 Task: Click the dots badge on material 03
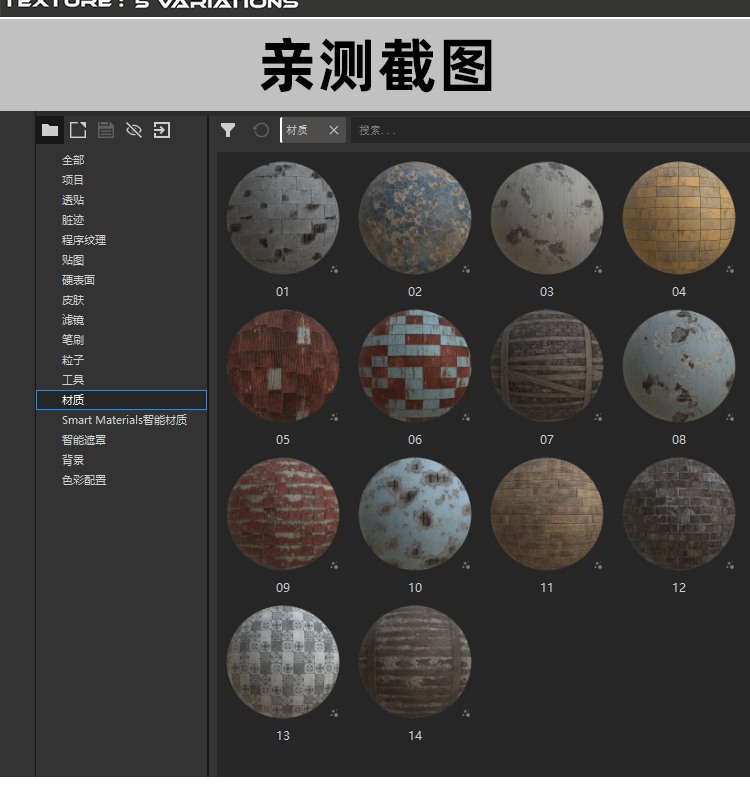point(598,269)
